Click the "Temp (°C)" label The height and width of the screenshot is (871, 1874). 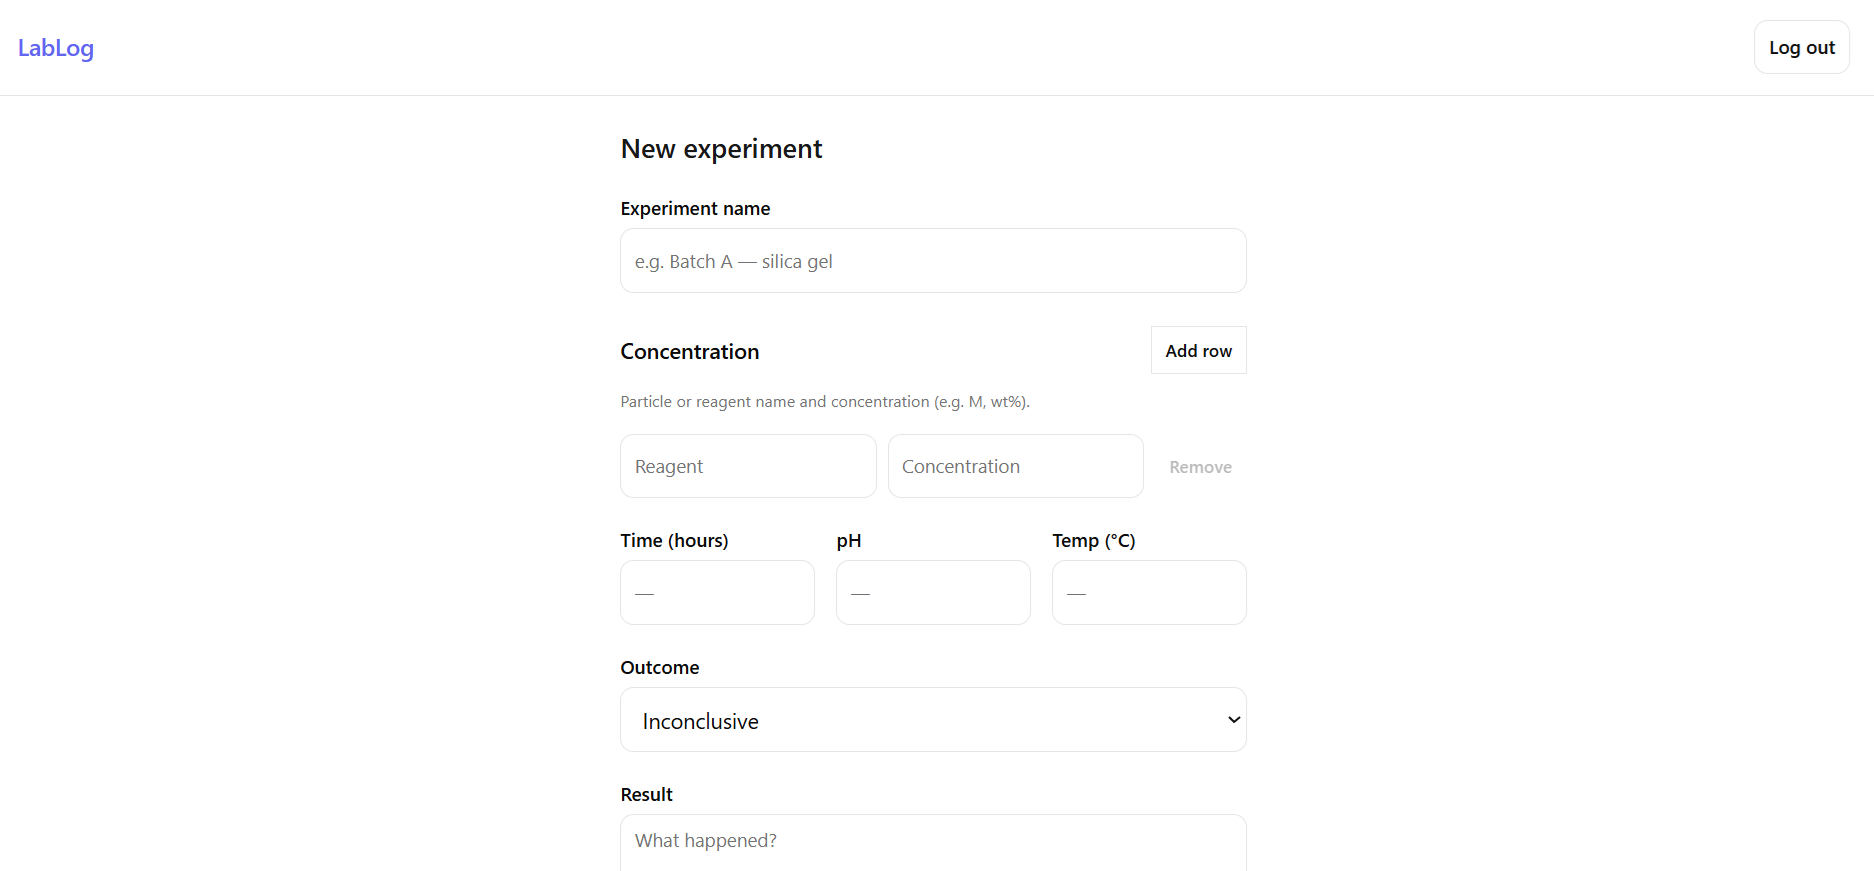pos(1093,541)
